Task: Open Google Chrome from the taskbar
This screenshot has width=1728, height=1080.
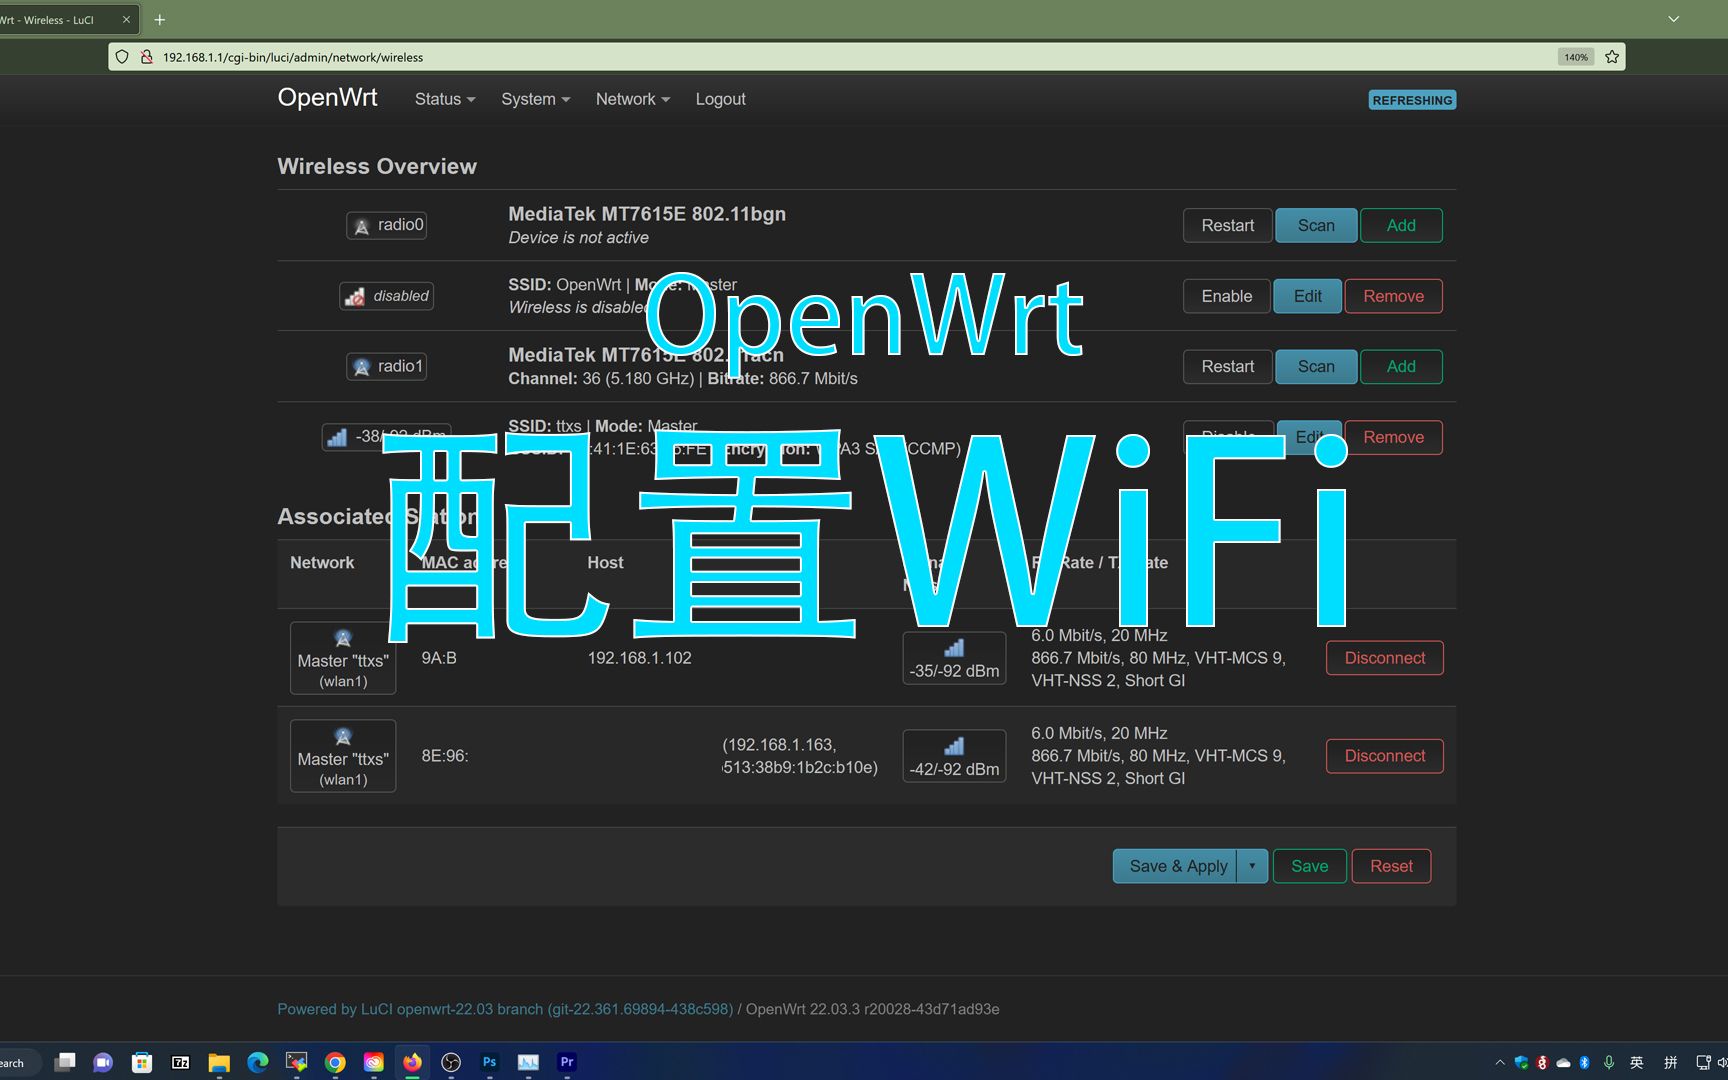Action: tap(335, 1062)
